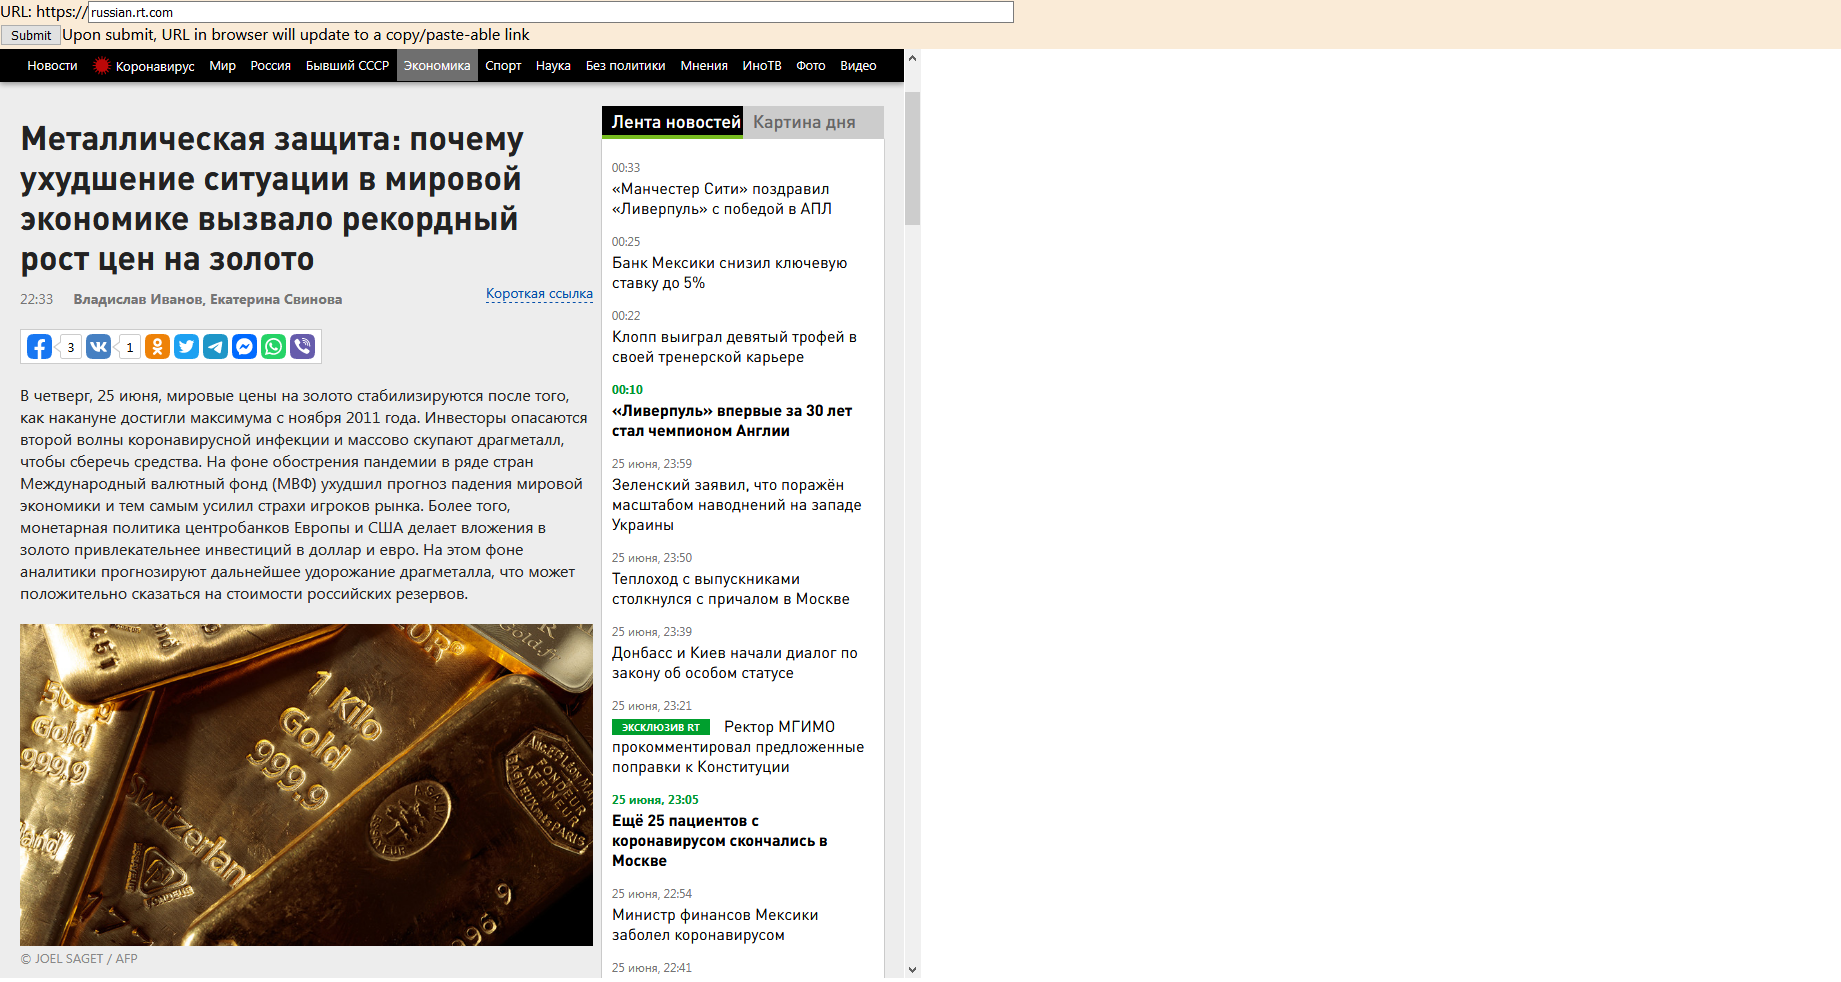Open the ИноТВ section
This screenshot has width=1841, height=982.
pos(762,66)
